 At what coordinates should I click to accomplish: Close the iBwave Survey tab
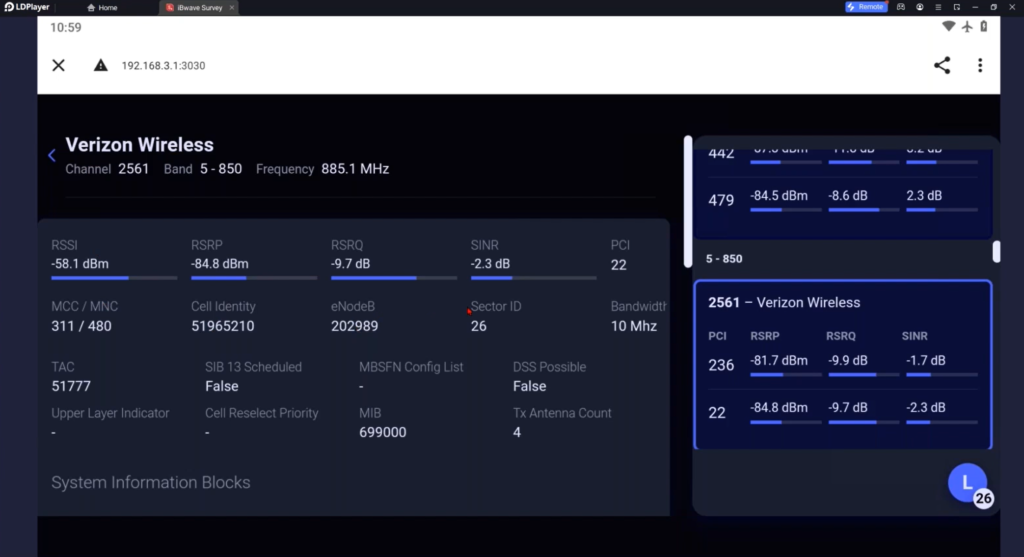click(x=232, y=8)
